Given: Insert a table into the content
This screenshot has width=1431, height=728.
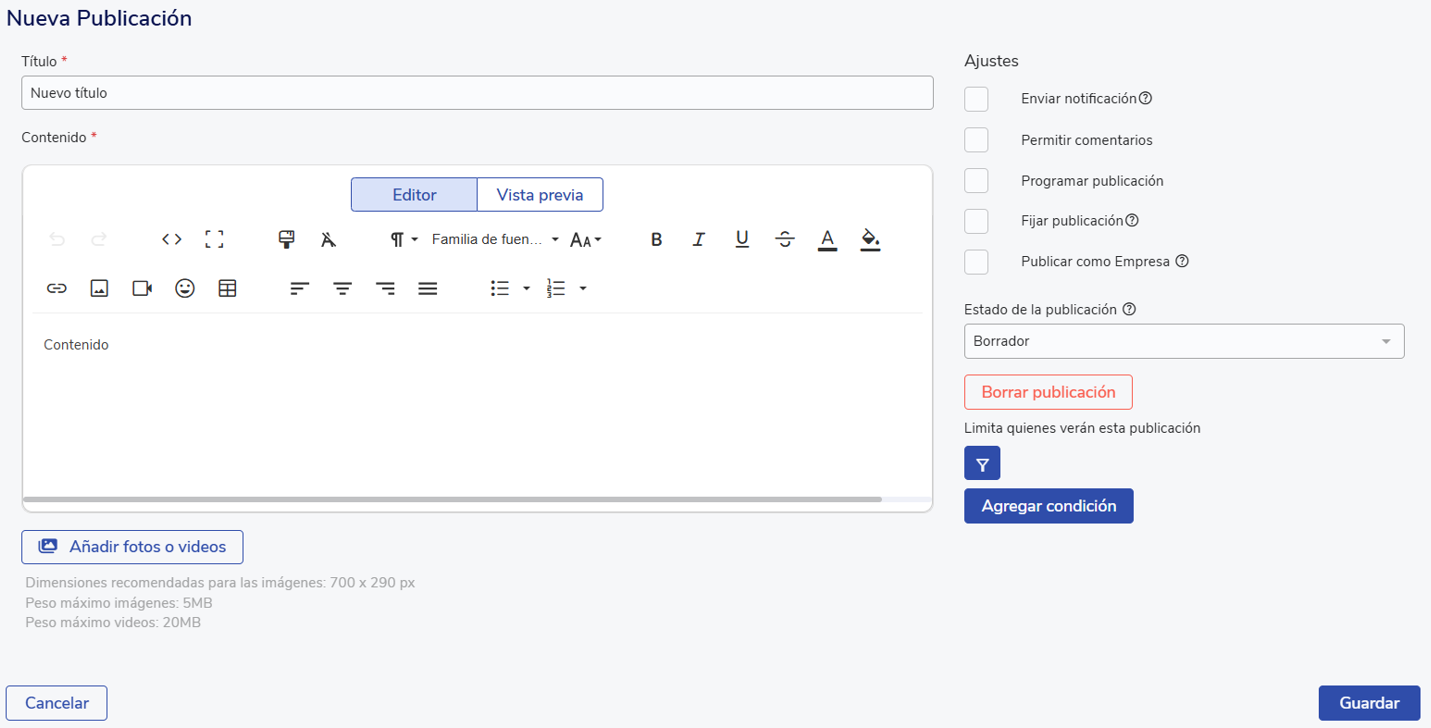Looking at the screenshot, I should coord(227,288).
